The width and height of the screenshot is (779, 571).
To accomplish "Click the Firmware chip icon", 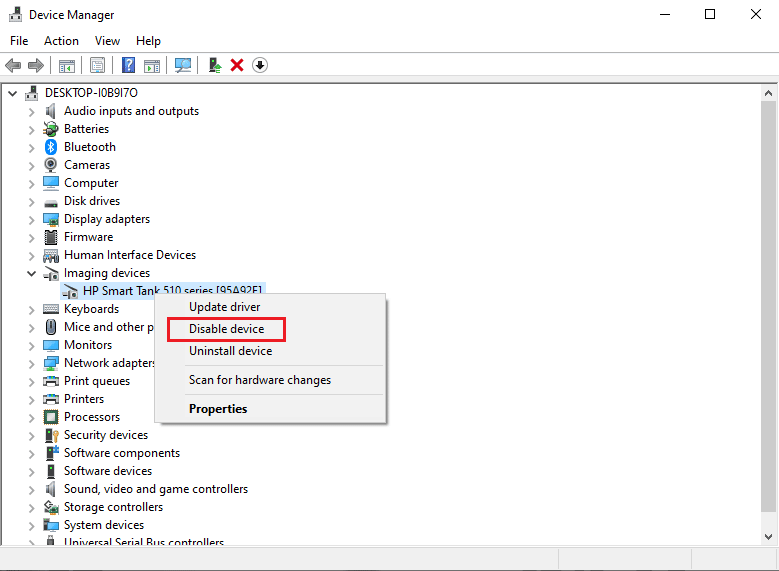I will click(x=51, y=237).
